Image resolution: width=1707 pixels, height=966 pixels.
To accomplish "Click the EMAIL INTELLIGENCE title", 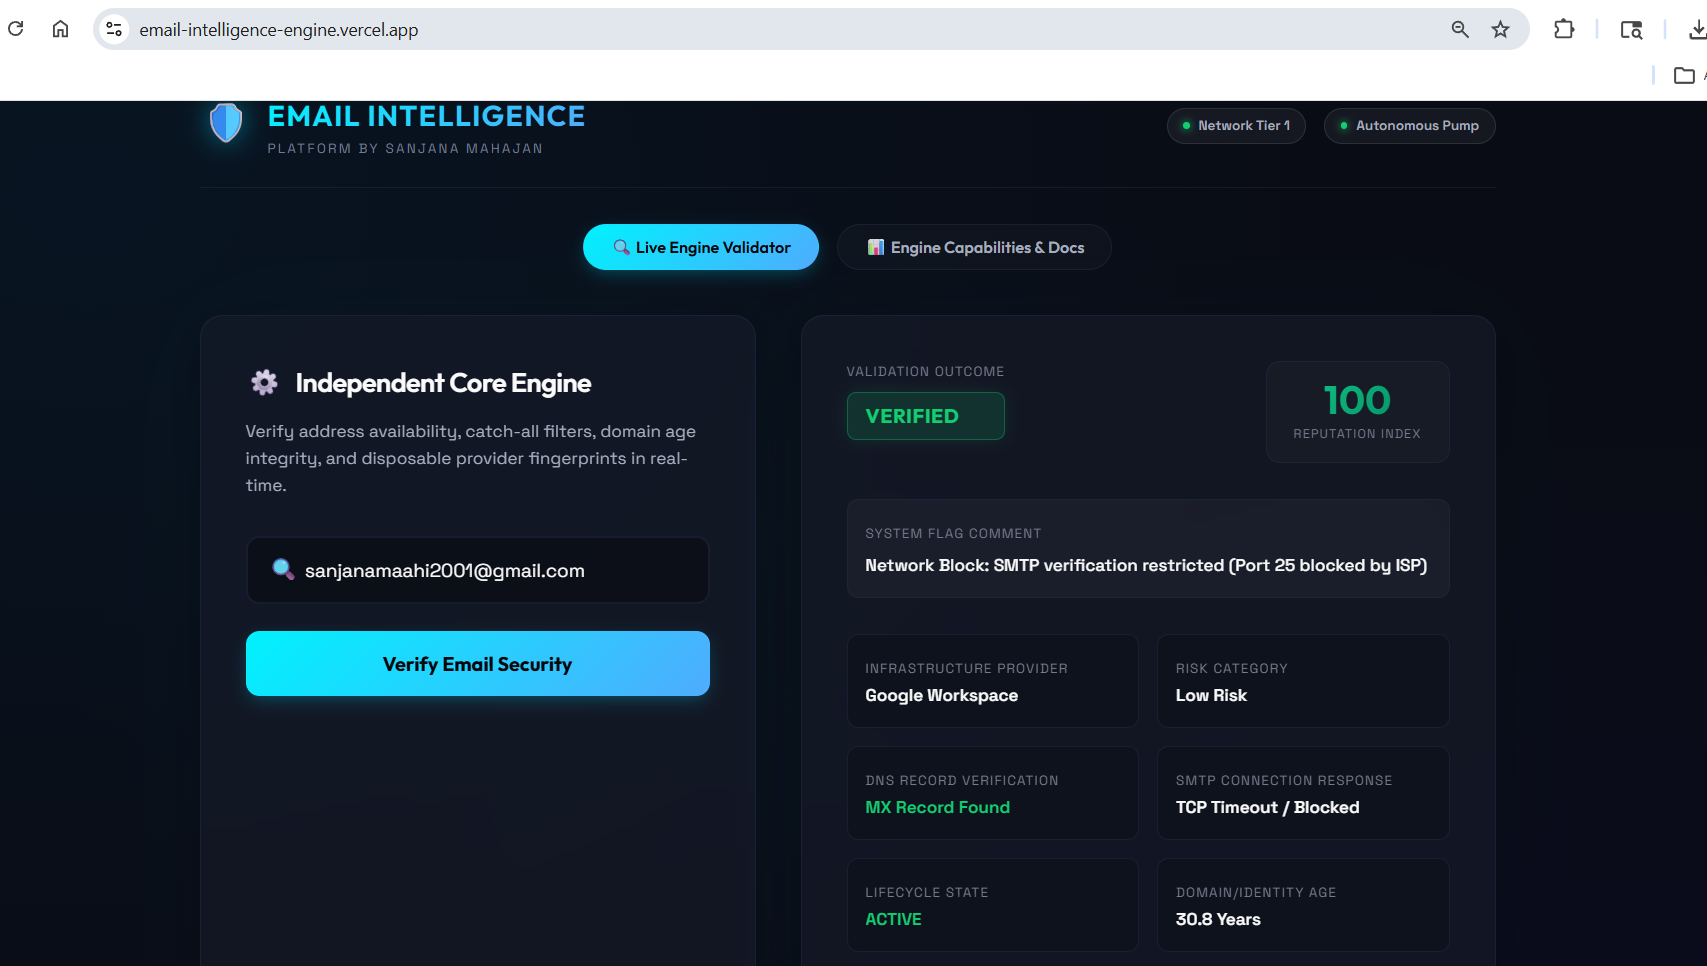I will click(426, 116).
